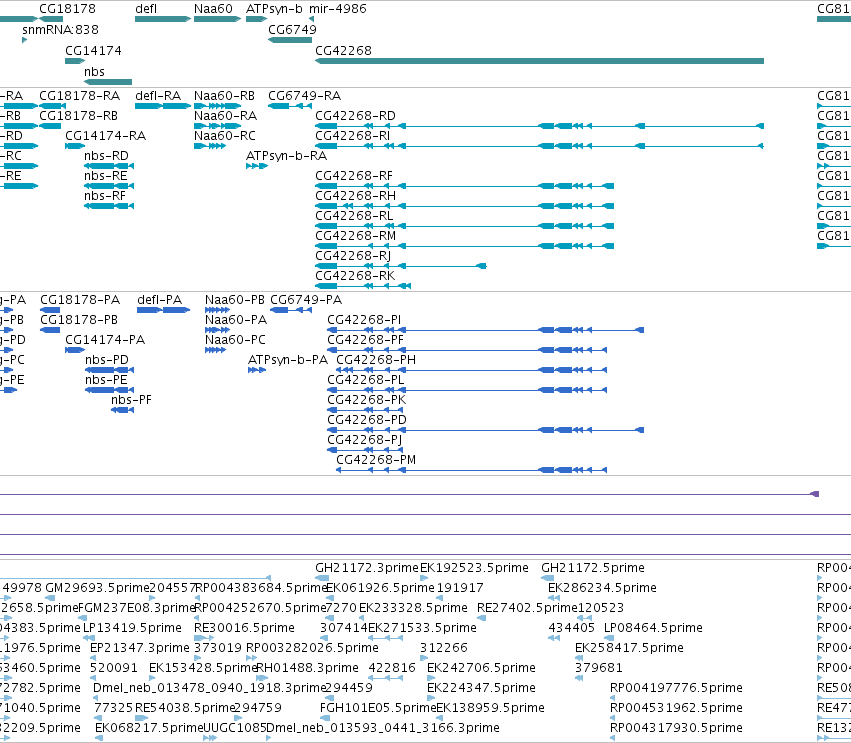Screen dimensions: 851x743
Task: Select transcript CG6749-RA
Action: [x=290, y=106]
